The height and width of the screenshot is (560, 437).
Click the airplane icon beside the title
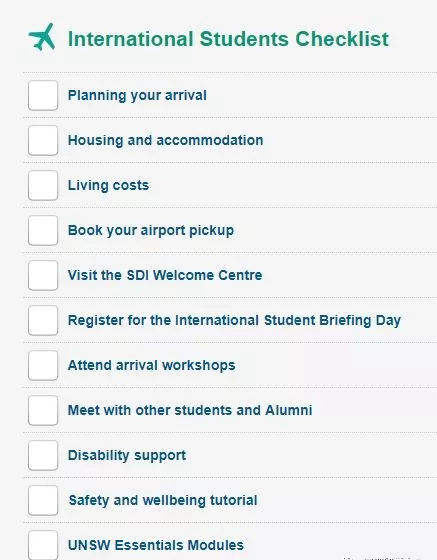coord(42,37)
